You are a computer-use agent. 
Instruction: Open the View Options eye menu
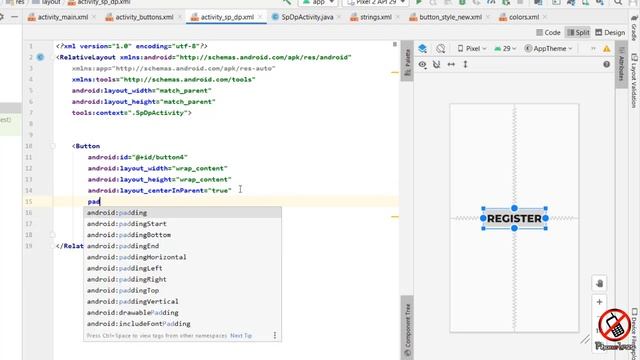422,64
